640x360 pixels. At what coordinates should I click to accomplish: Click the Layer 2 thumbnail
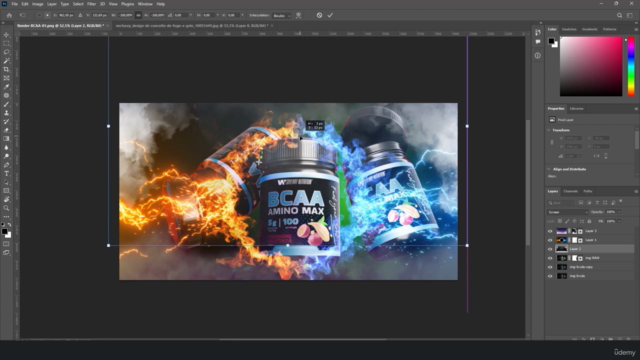pos(562,249)
